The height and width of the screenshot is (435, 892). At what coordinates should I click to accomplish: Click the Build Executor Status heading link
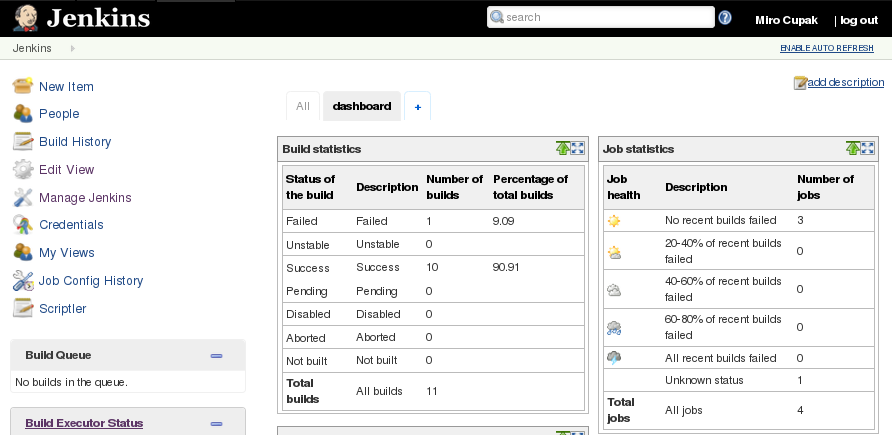[84, 423]
